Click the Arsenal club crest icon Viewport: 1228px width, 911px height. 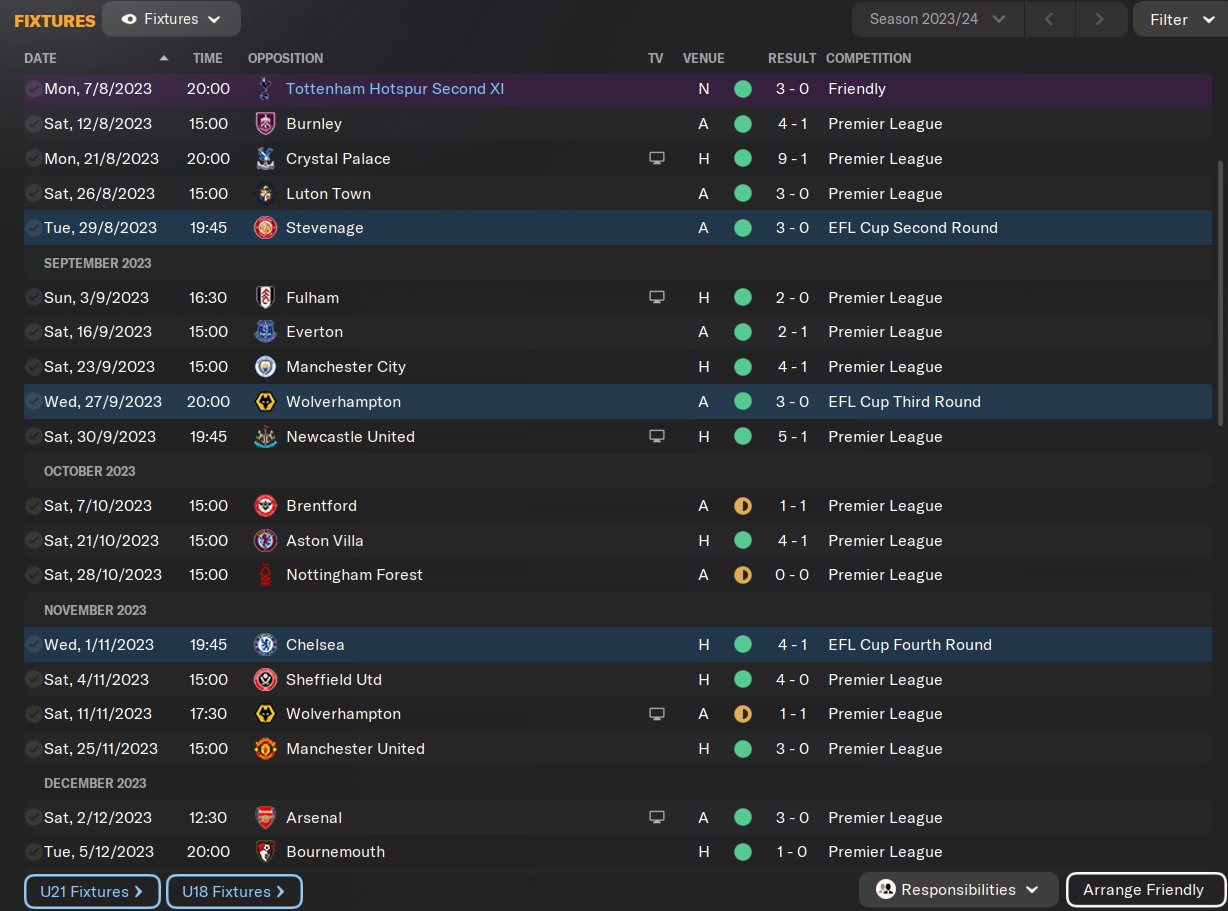pyautogui.click(x=265, y=818)
